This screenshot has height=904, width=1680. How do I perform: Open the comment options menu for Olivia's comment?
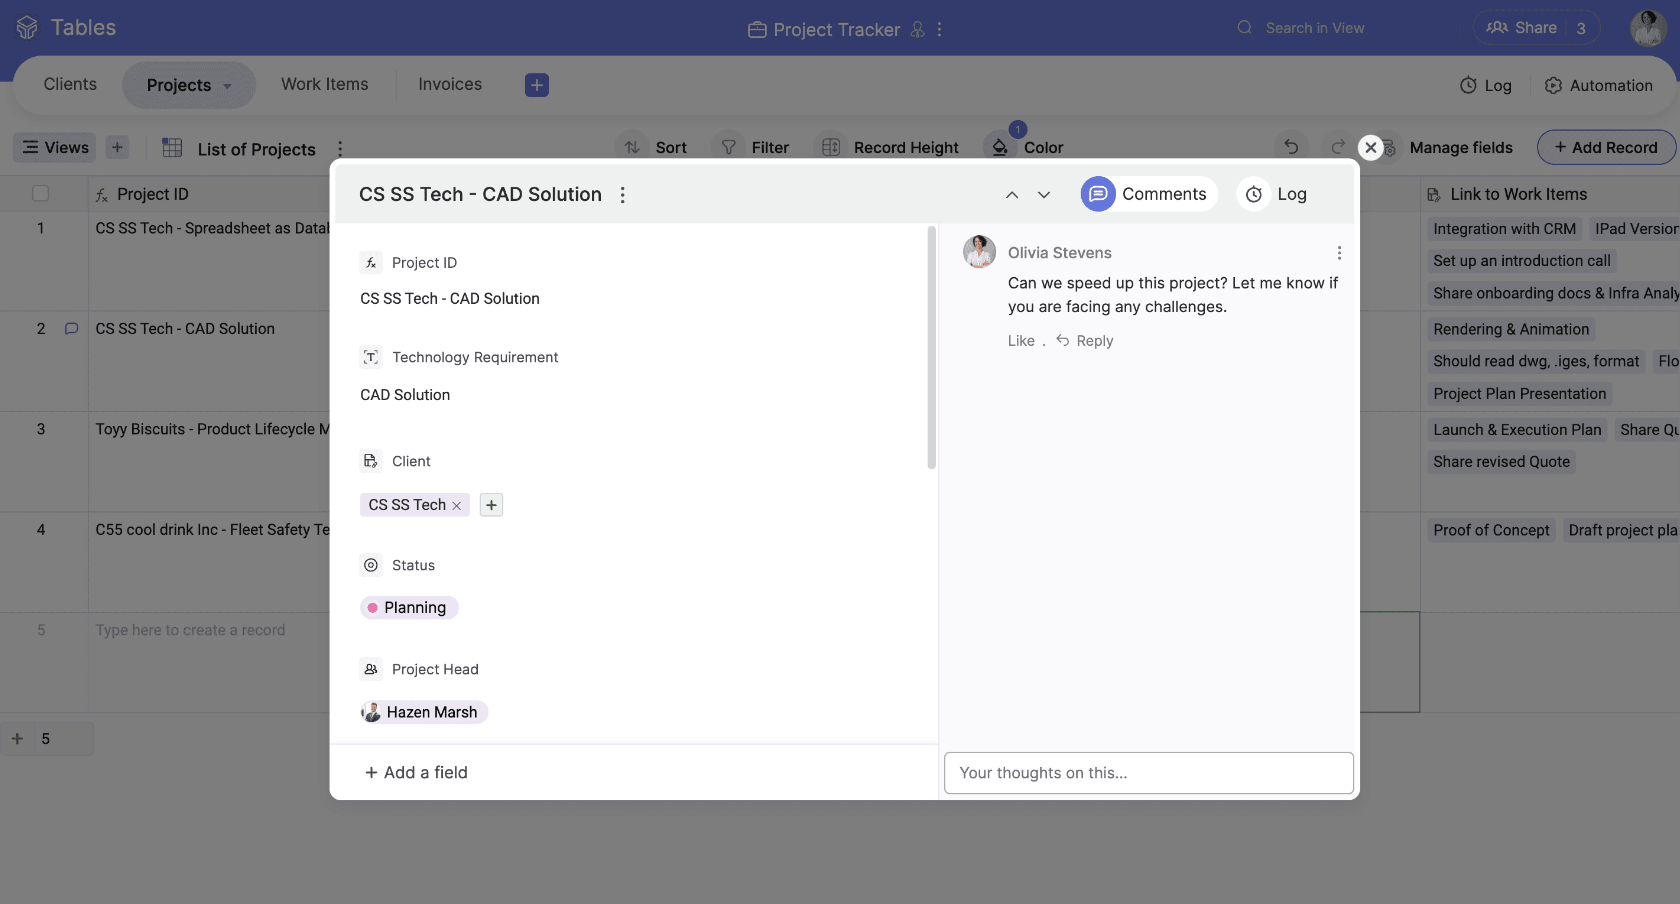[1339, 253]
